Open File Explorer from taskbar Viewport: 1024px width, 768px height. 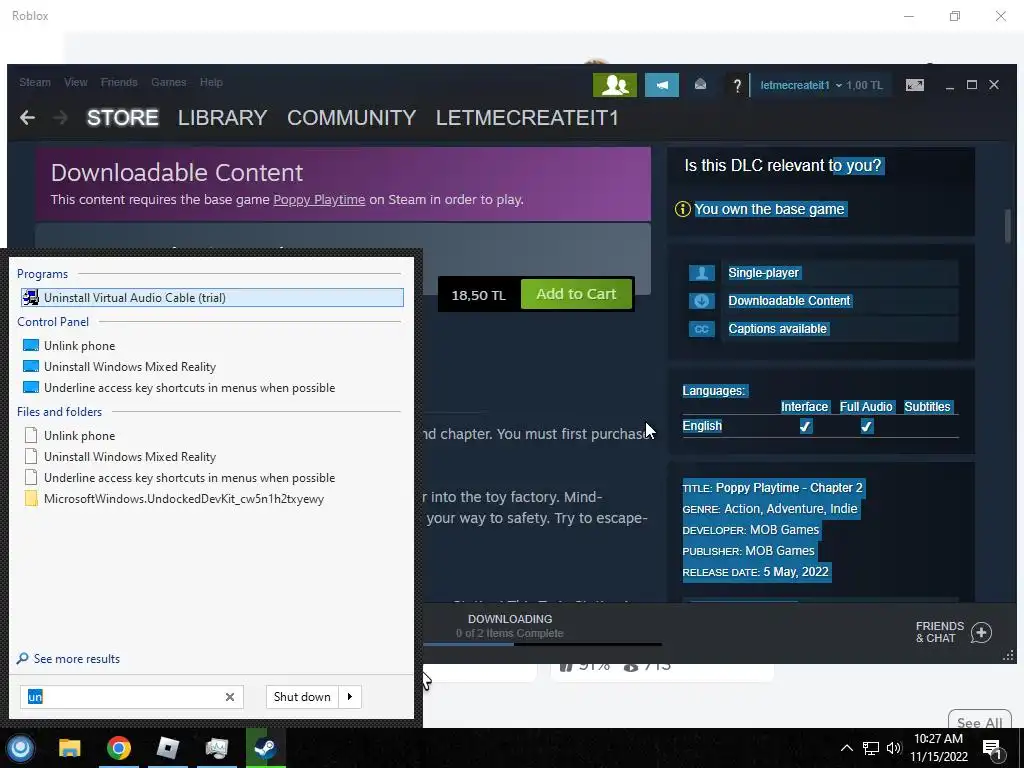pyautogui.click(x=69, y=748)
